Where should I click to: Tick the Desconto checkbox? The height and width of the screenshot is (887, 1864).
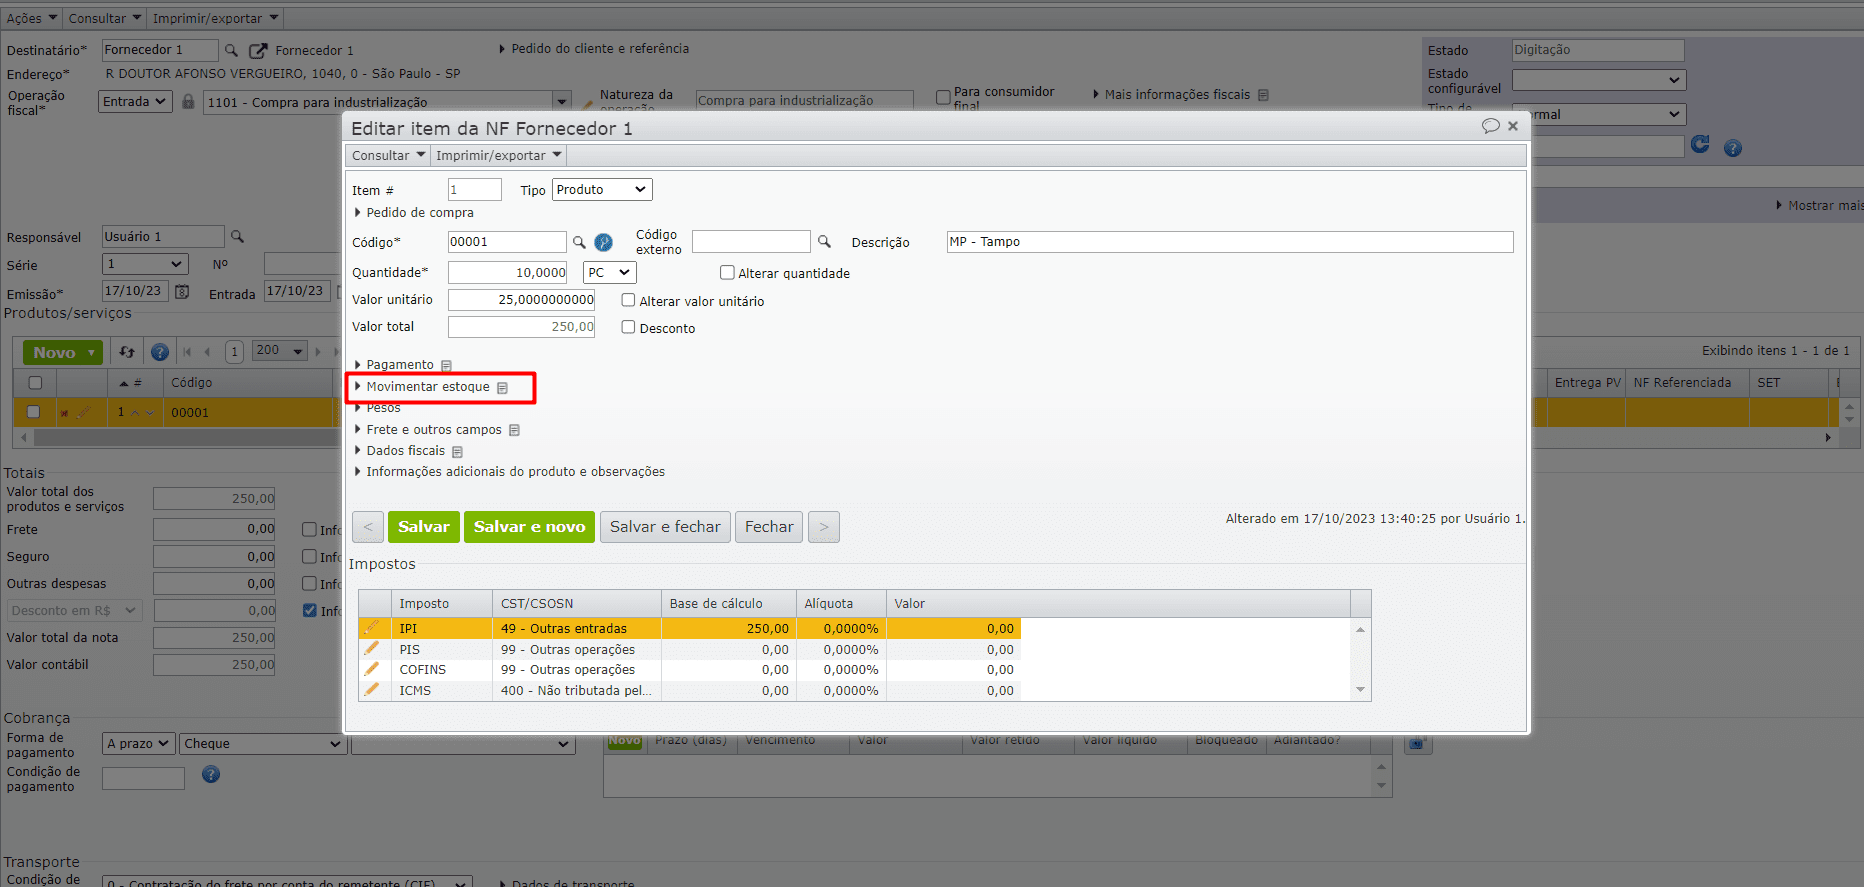[628, 327]
